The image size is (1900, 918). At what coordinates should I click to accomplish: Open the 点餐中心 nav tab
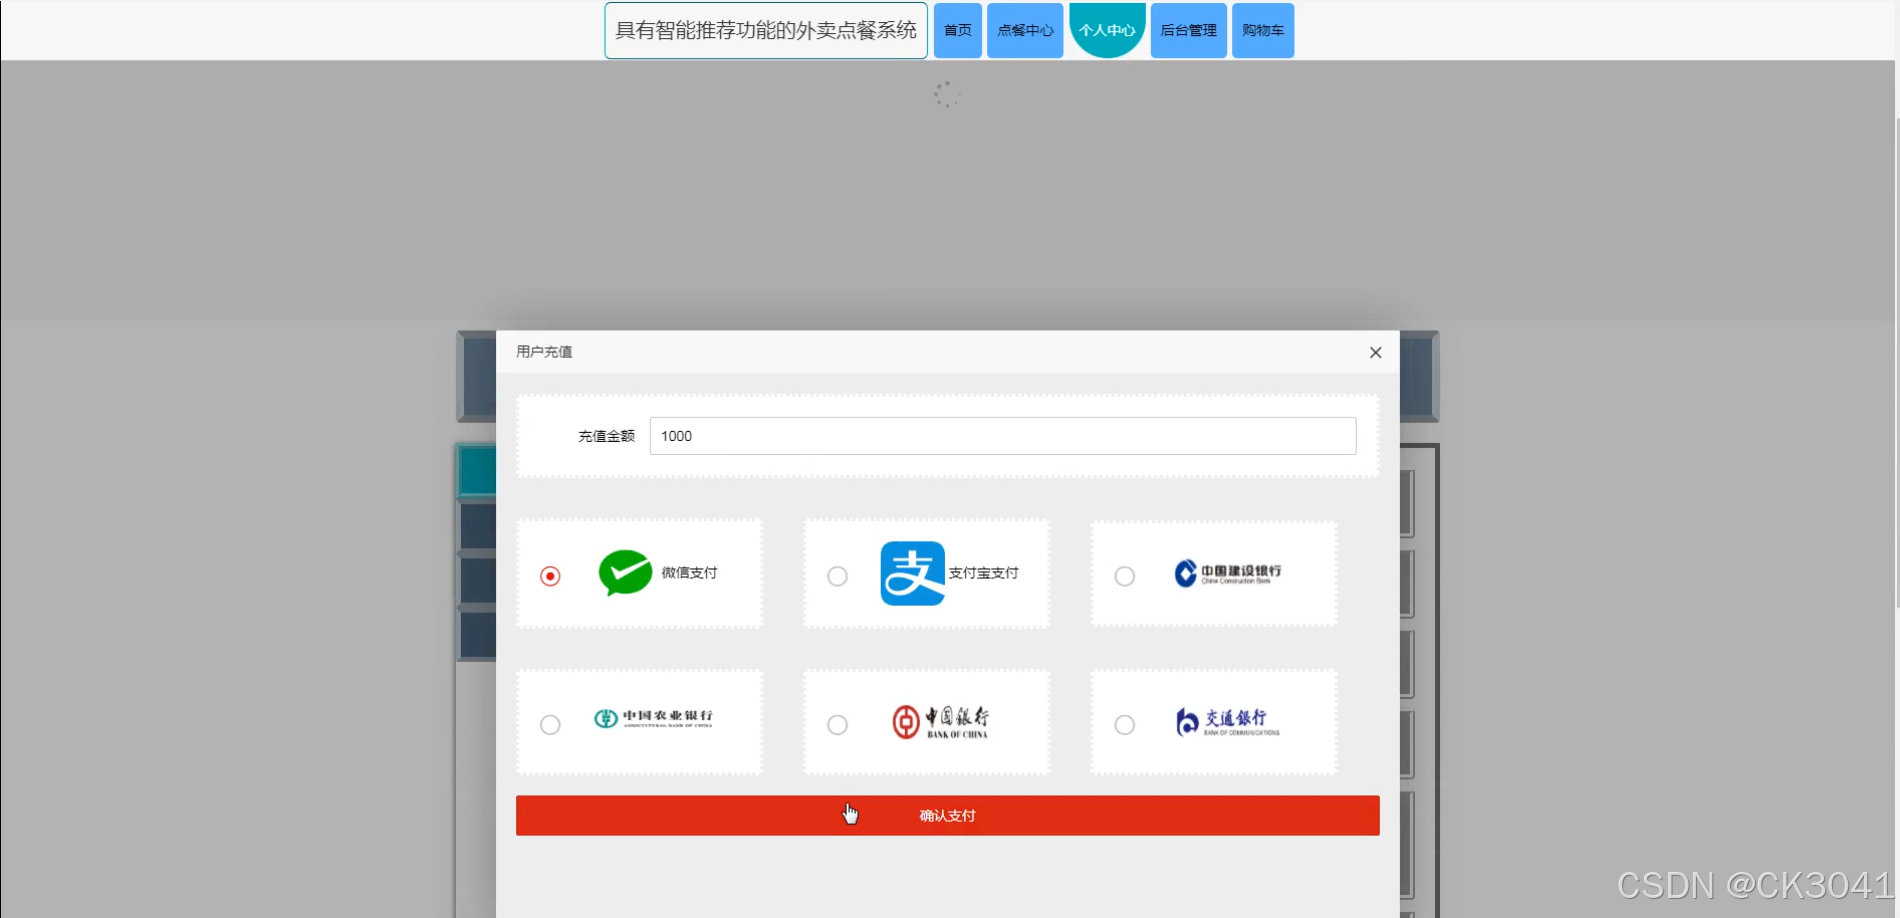point(1025,30)
